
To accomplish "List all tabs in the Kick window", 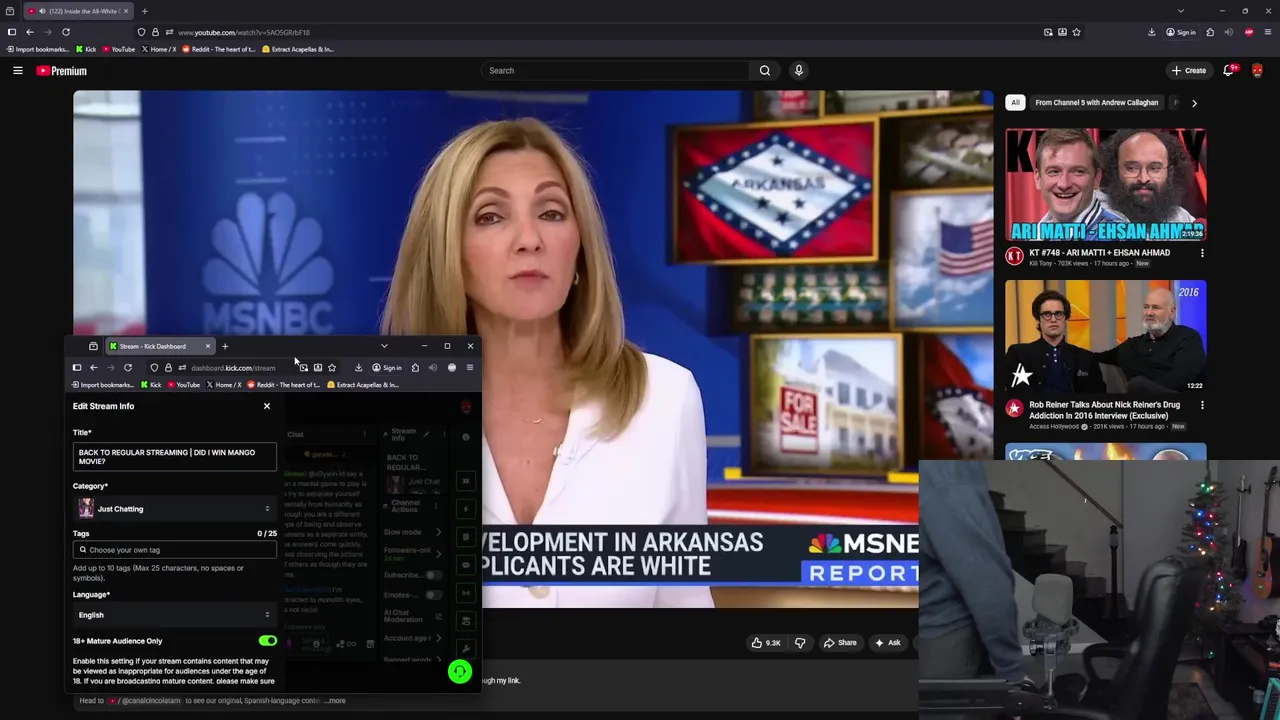I will pyautogui.click(x=384, y=346).
